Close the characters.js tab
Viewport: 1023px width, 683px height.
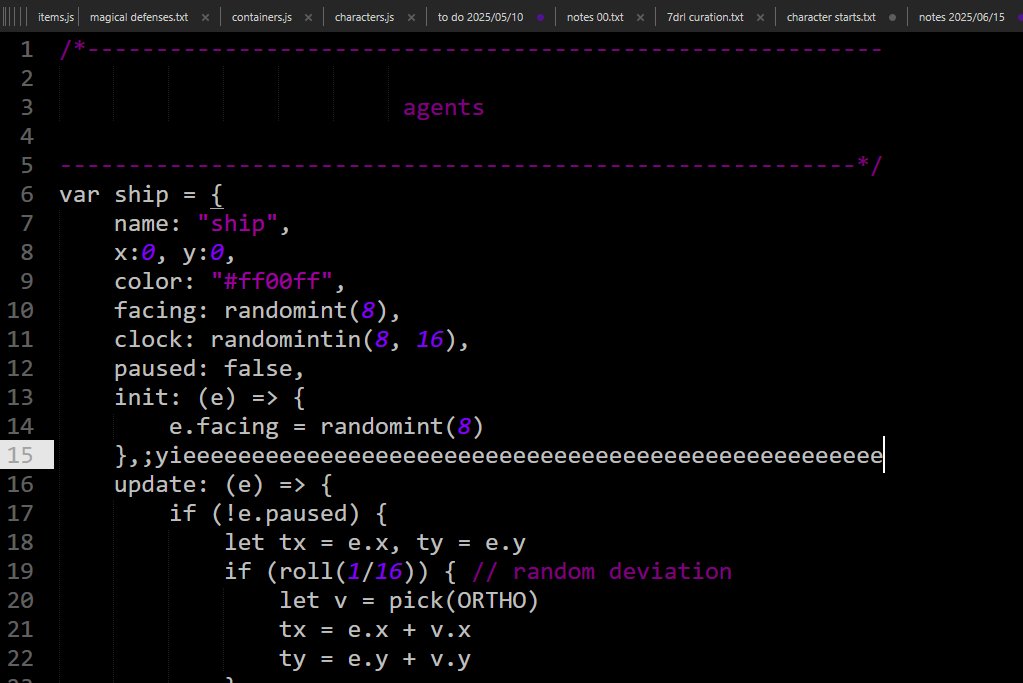(411, 18)
